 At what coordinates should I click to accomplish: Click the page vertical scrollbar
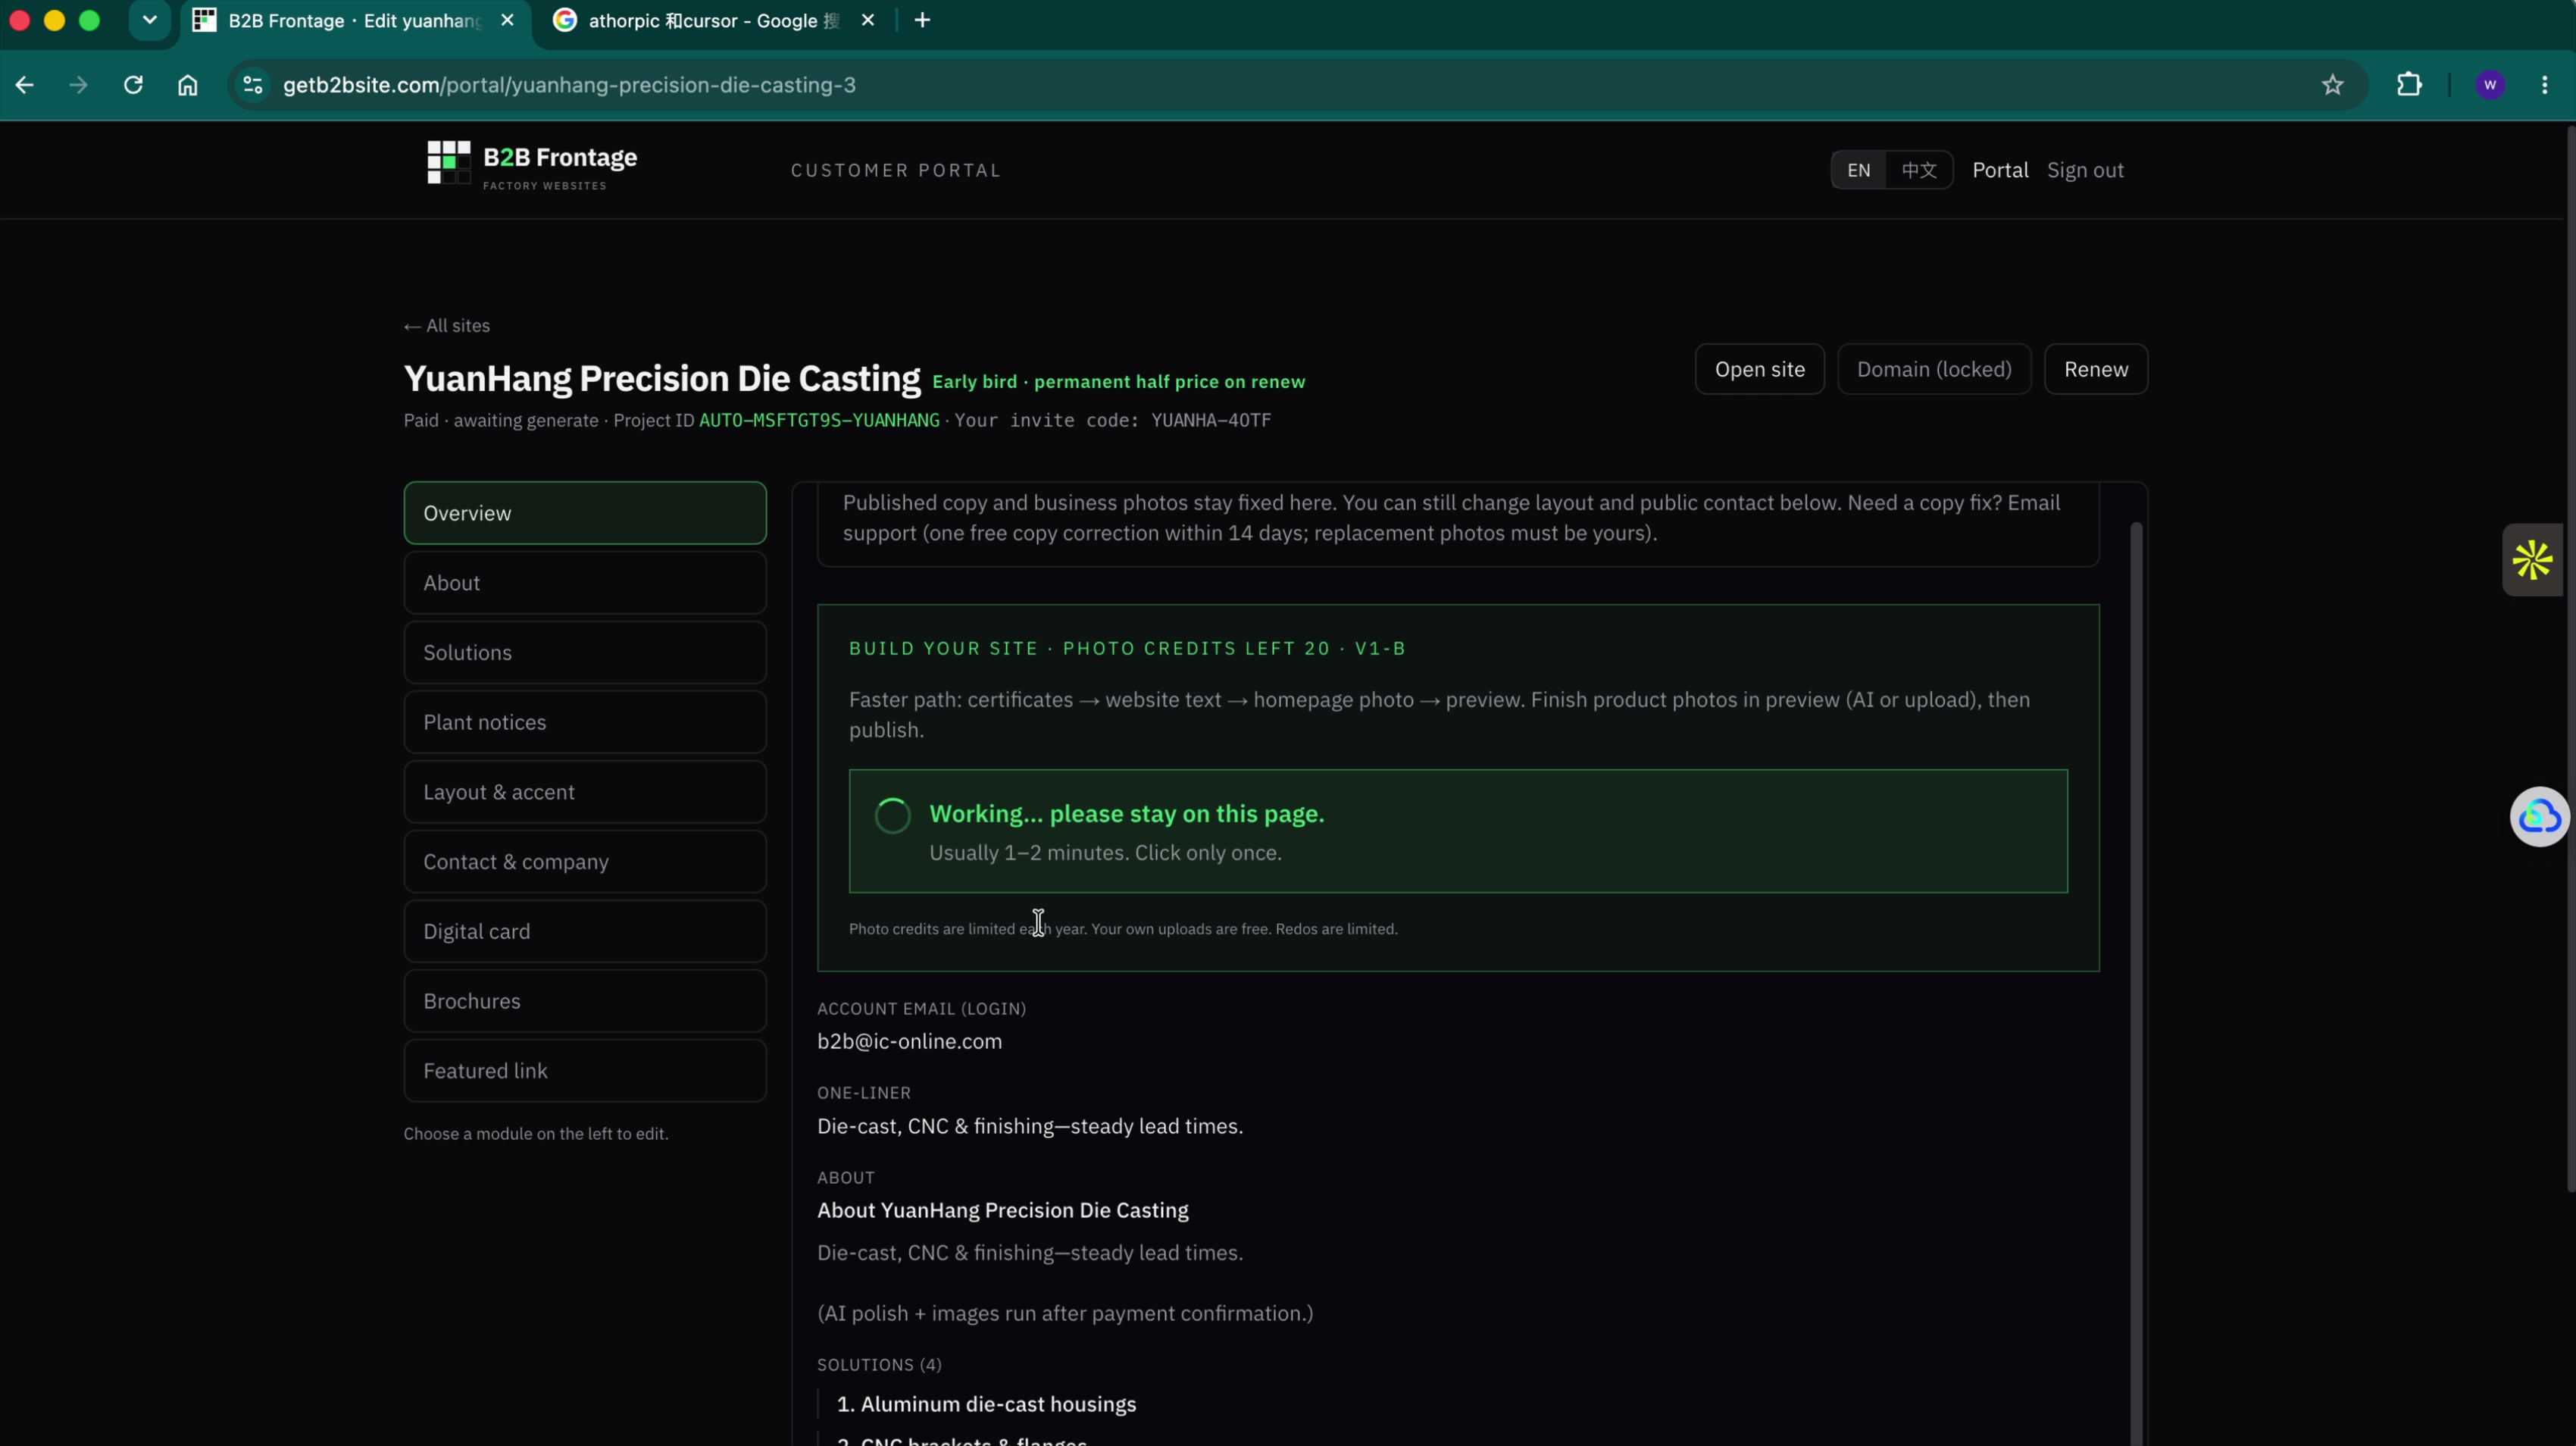tap(2570, 660)
